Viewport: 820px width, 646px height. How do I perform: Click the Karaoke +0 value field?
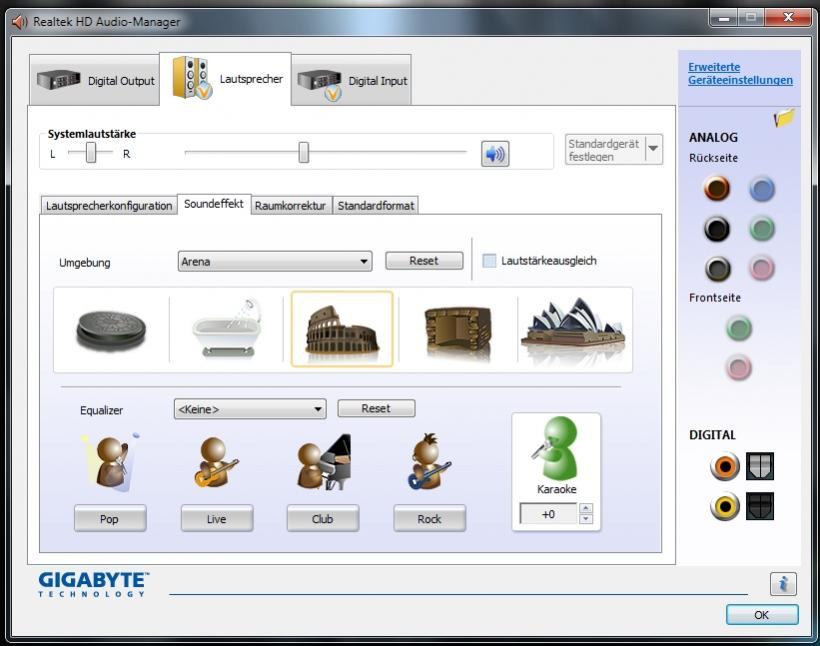(x=549, y=514)
